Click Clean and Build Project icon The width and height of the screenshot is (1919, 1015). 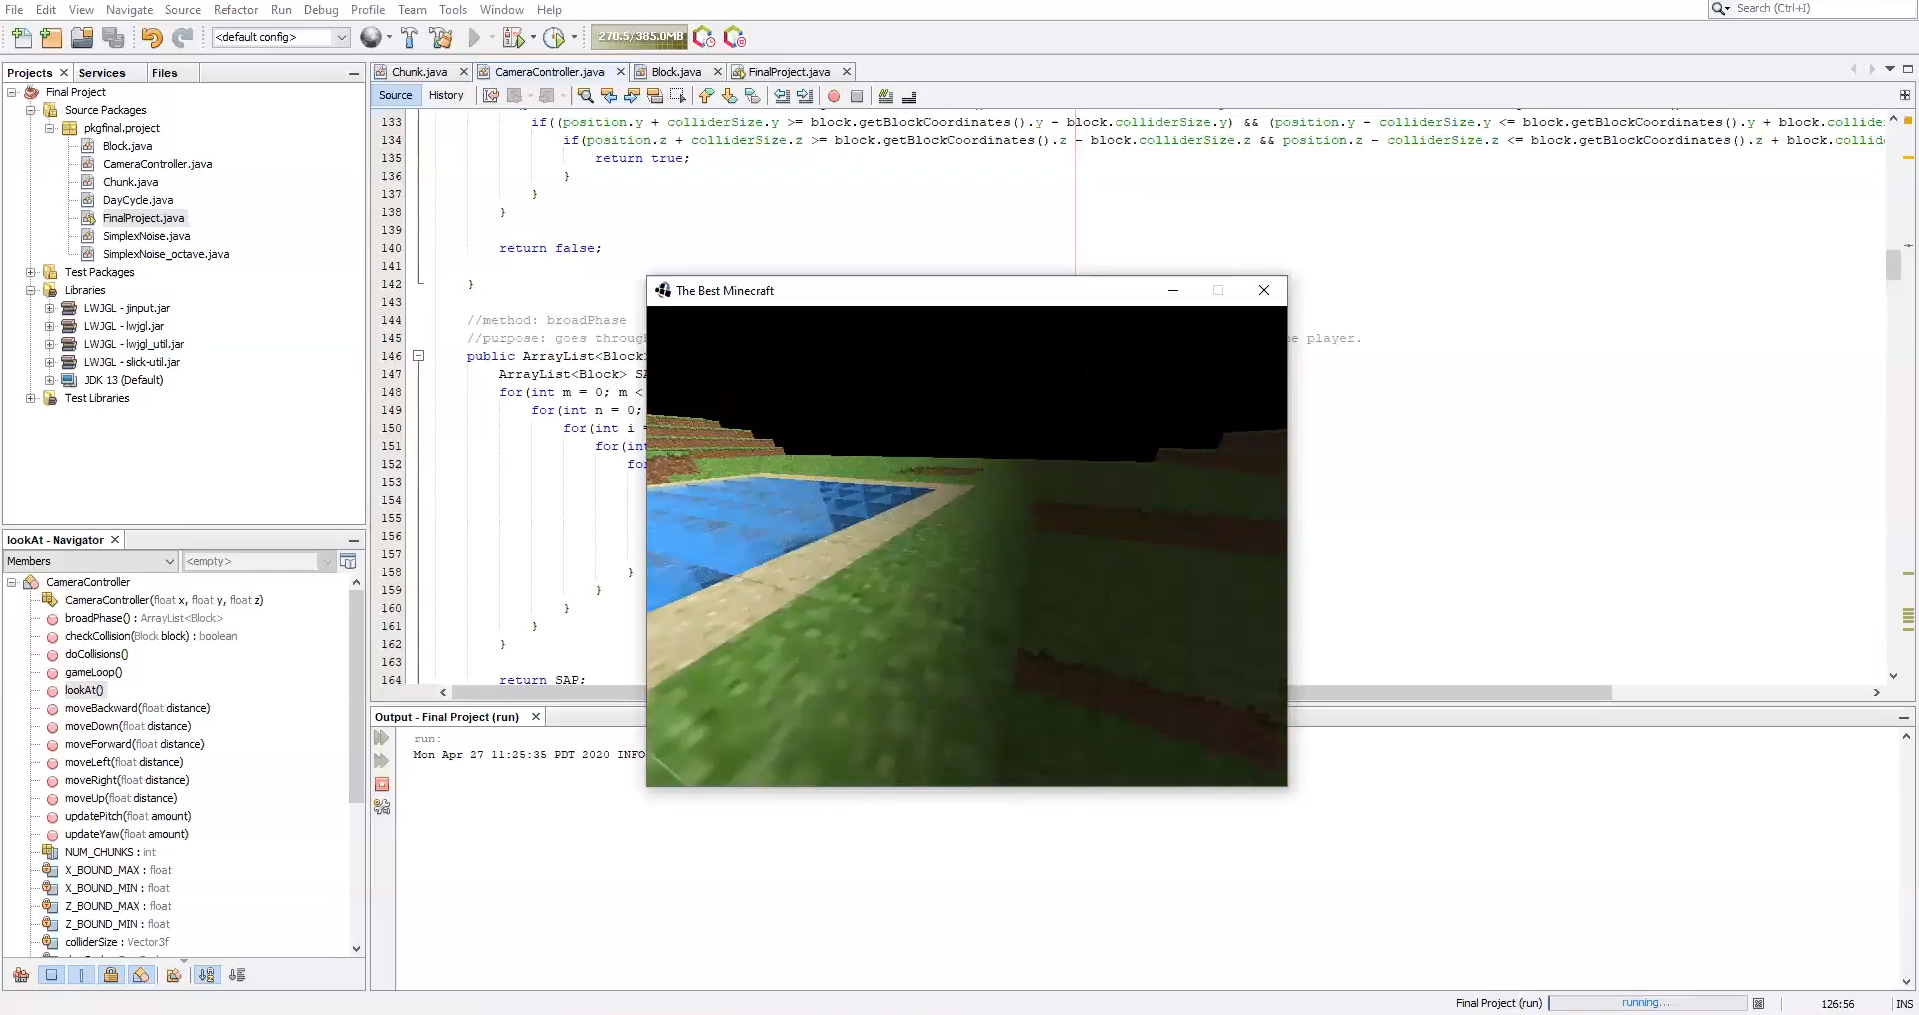440,38
